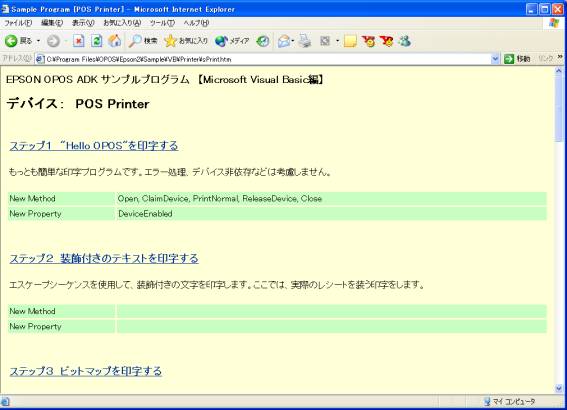
Task: Click the Go (移動) button
Action: [517, 59]
